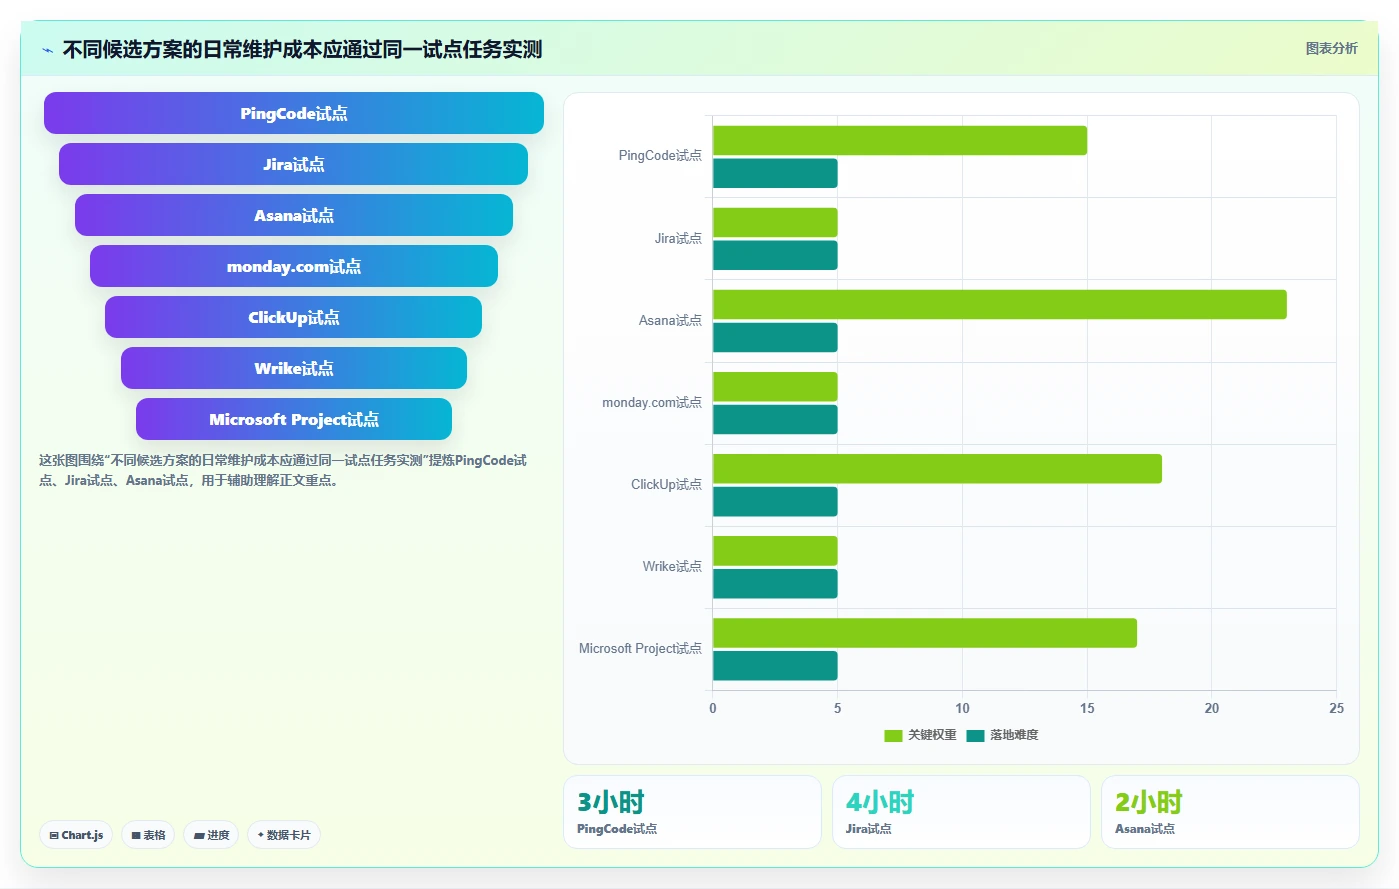Click the 图表分析 label in header
The width and height of the screenshot is (1399, 889).
point(1331,48)
